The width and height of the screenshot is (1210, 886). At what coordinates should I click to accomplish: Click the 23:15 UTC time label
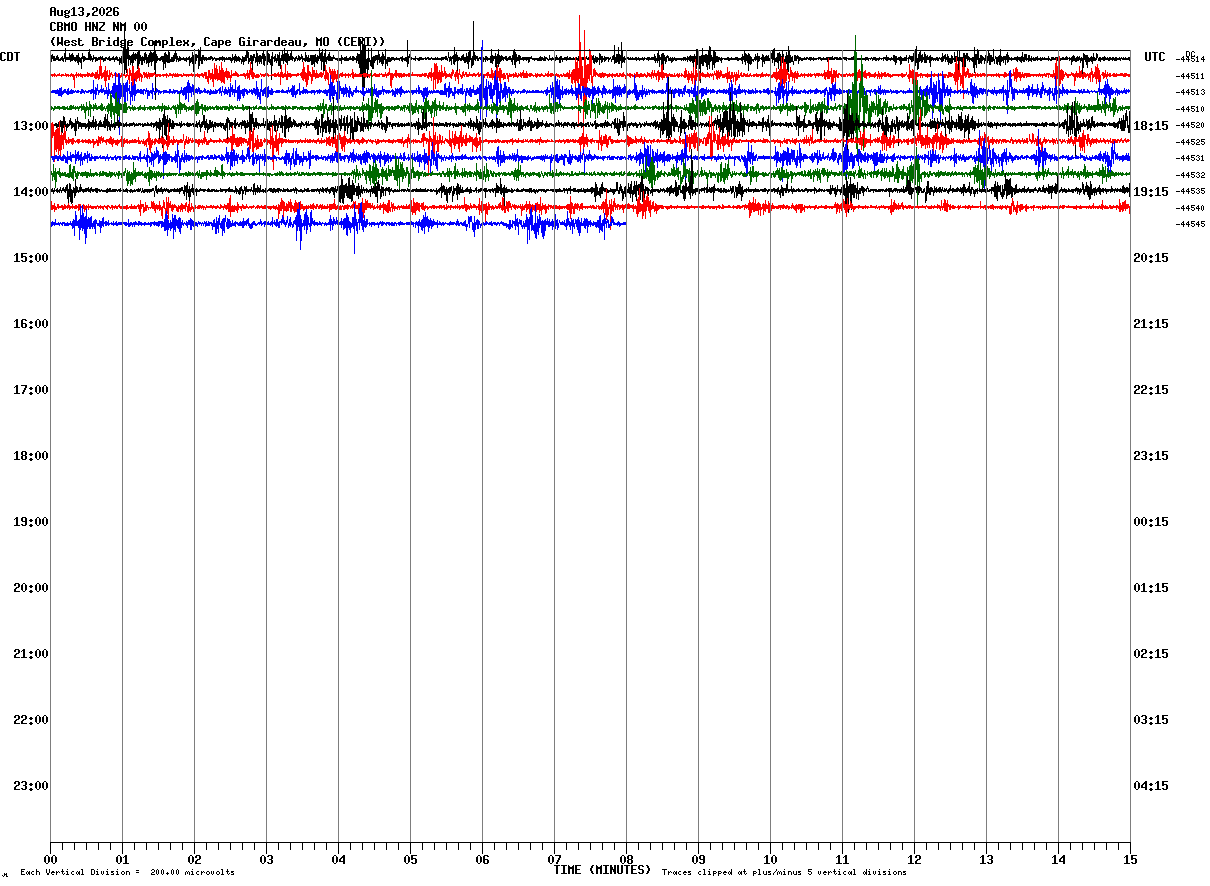(1151, 456)
